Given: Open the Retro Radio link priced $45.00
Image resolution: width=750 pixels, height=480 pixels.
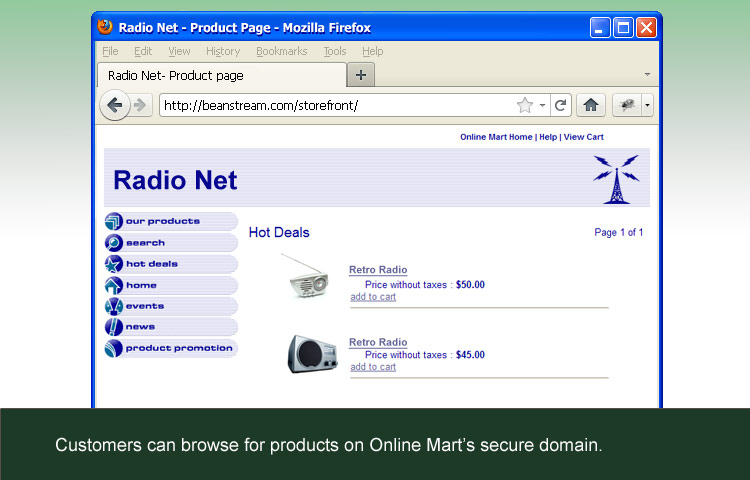Looking at the screenshot, I should coord(378,342).
